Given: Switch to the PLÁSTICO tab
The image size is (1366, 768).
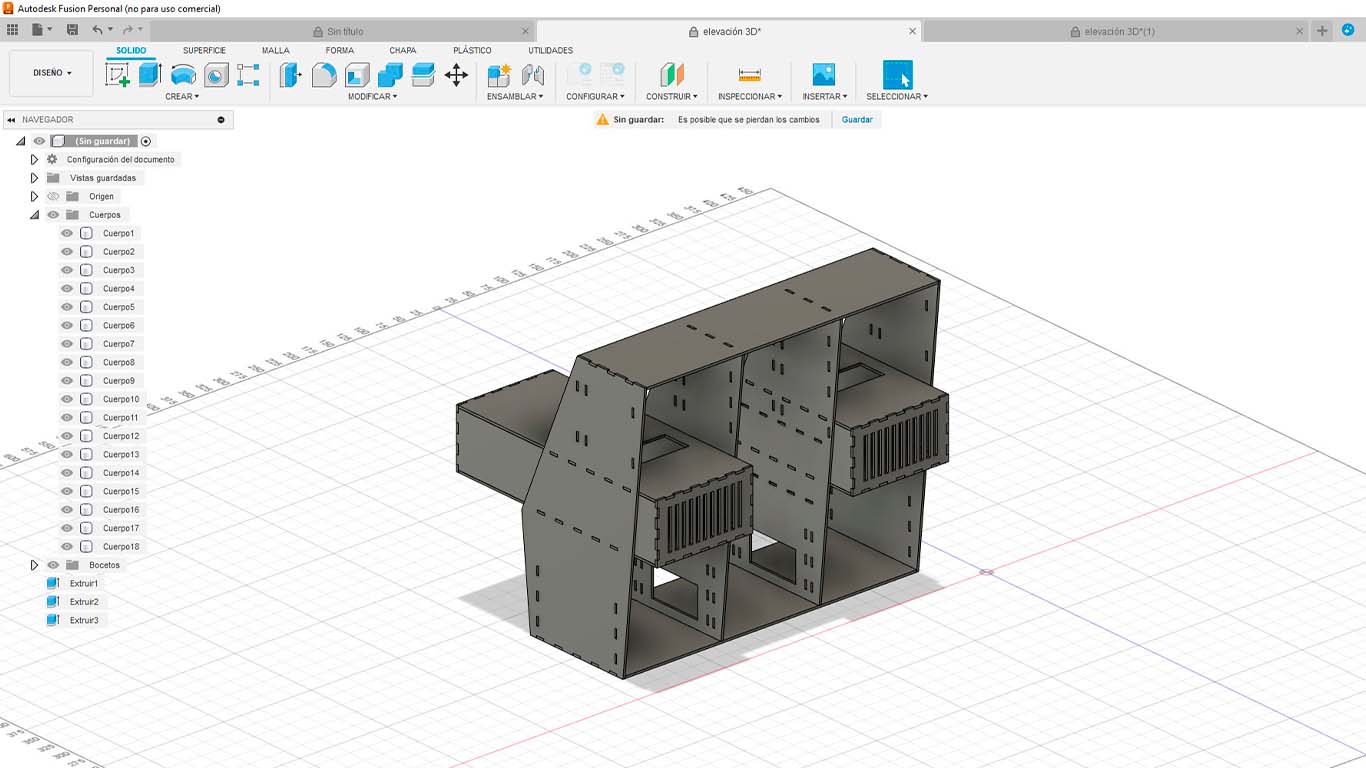Looking at the screenshot, I should [x=472, y=50].
